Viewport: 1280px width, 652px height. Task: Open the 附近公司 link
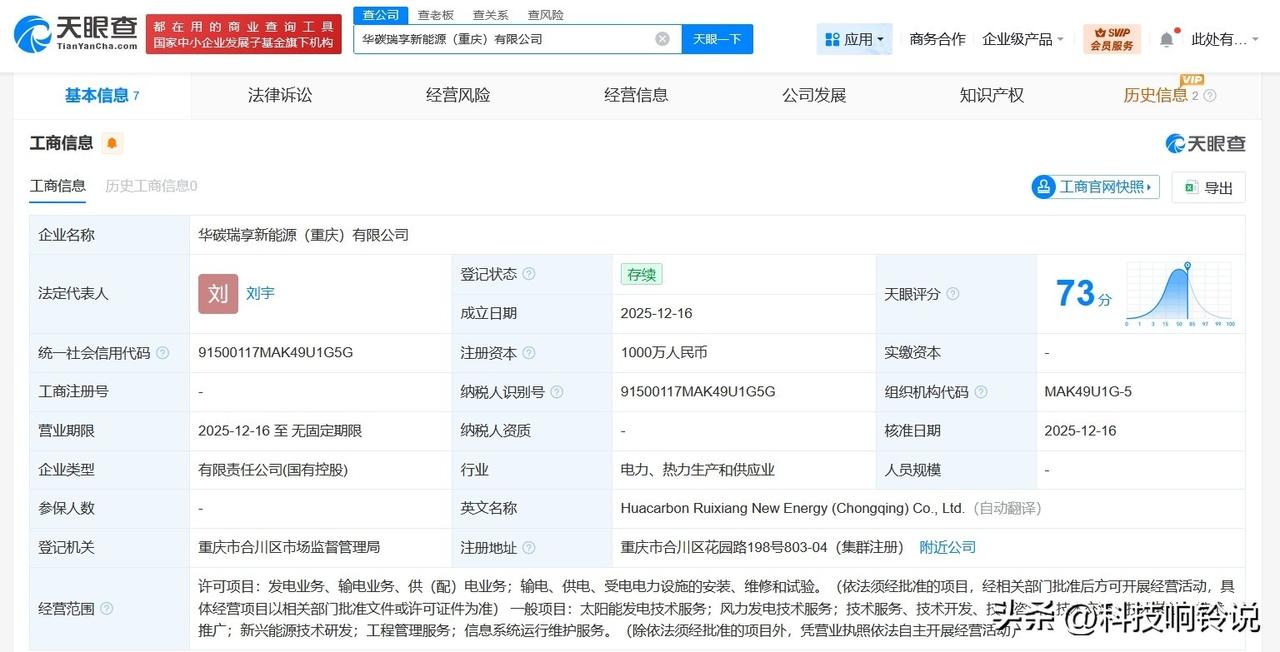(946, 547)
